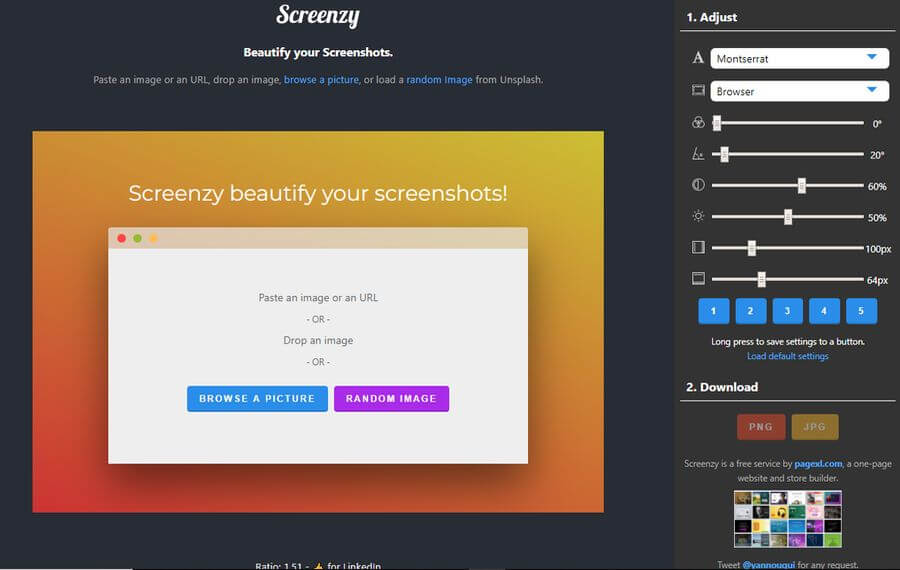Viewport: 900px width, 570px height.
Task: Adjust the hue slider at 0°
Action: tap(788, 123)
